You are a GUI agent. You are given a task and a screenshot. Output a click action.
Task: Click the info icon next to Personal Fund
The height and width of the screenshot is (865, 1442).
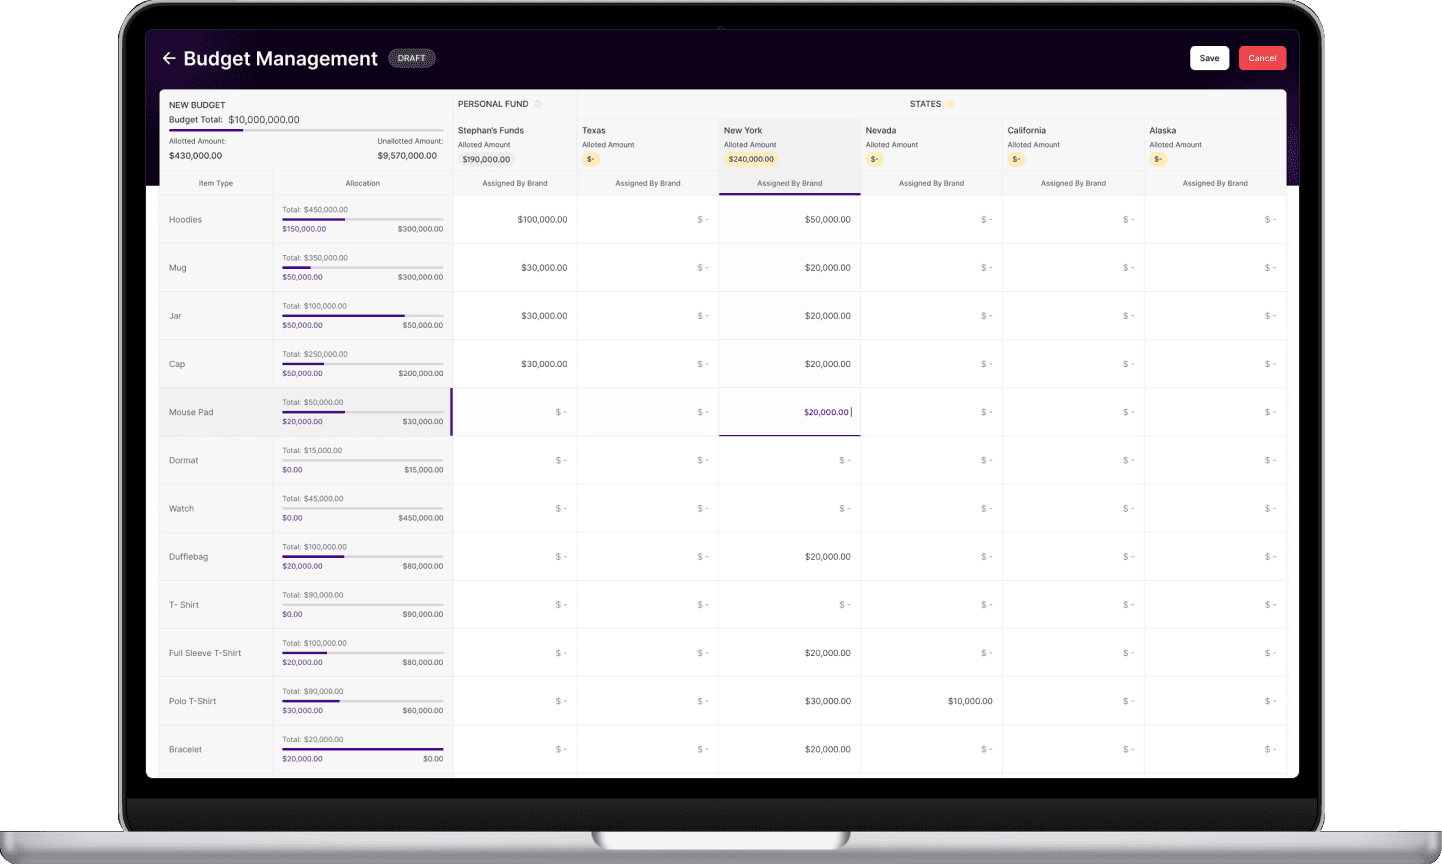coord(538,104)
